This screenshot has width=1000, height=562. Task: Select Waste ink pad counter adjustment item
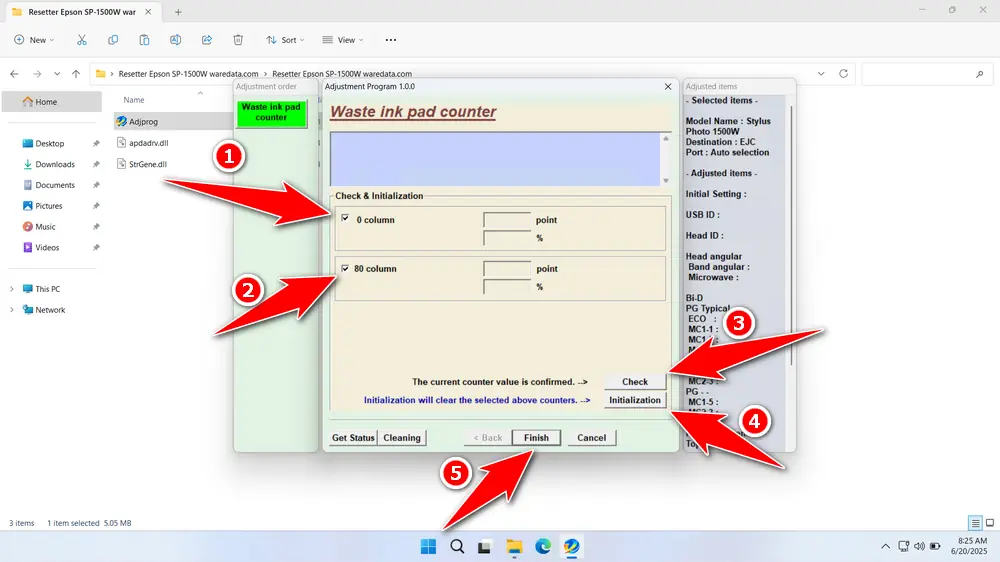coord(271,112)
